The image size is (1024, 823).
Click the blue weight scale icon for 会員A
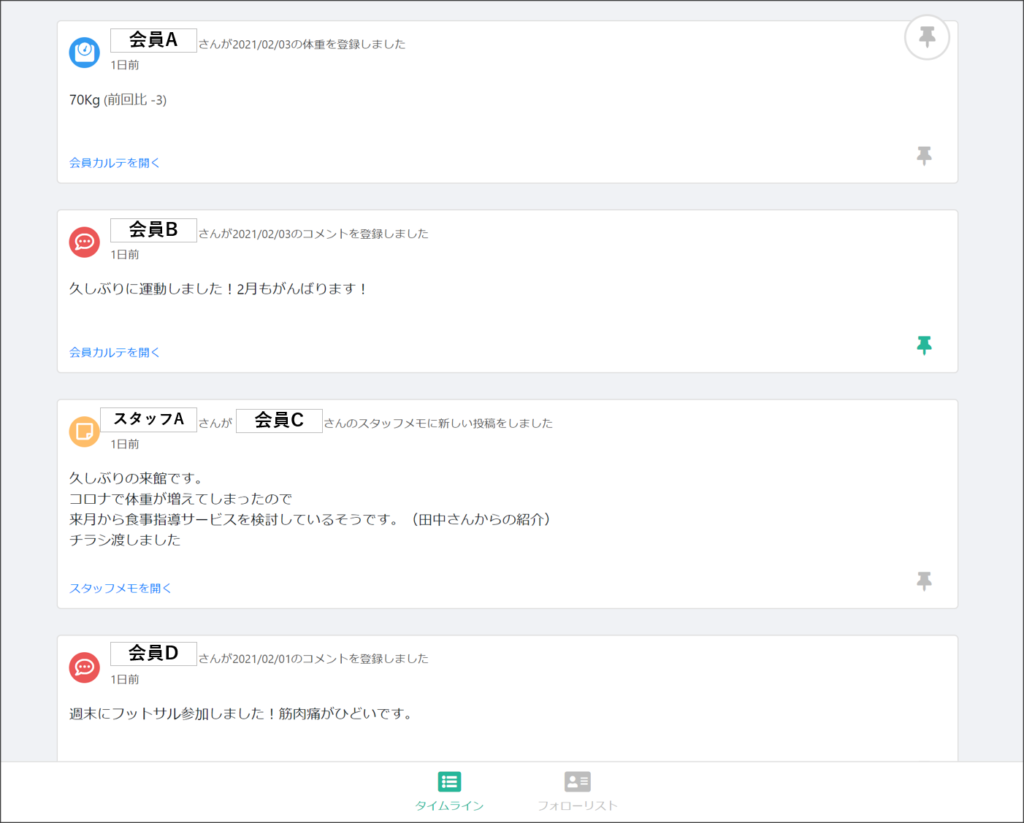[x=84, y=52]
